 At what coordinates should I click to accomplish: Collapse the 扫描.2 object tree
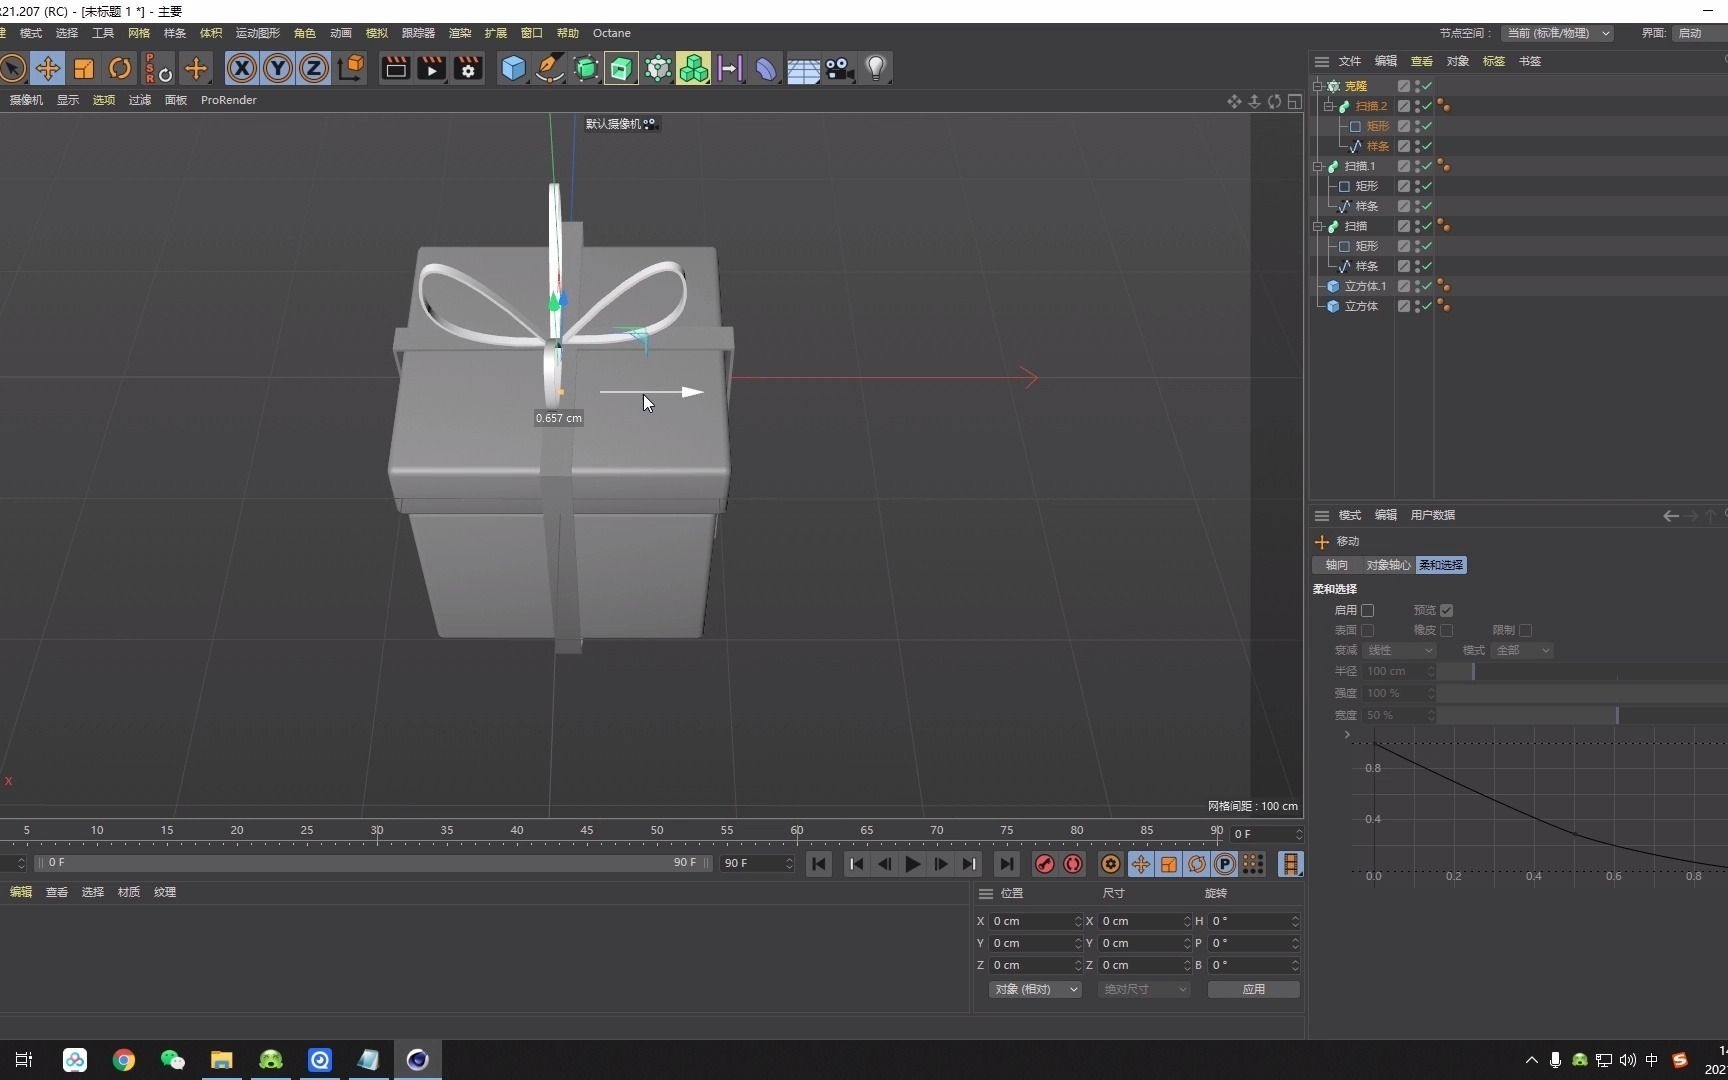pos(1329,106)
